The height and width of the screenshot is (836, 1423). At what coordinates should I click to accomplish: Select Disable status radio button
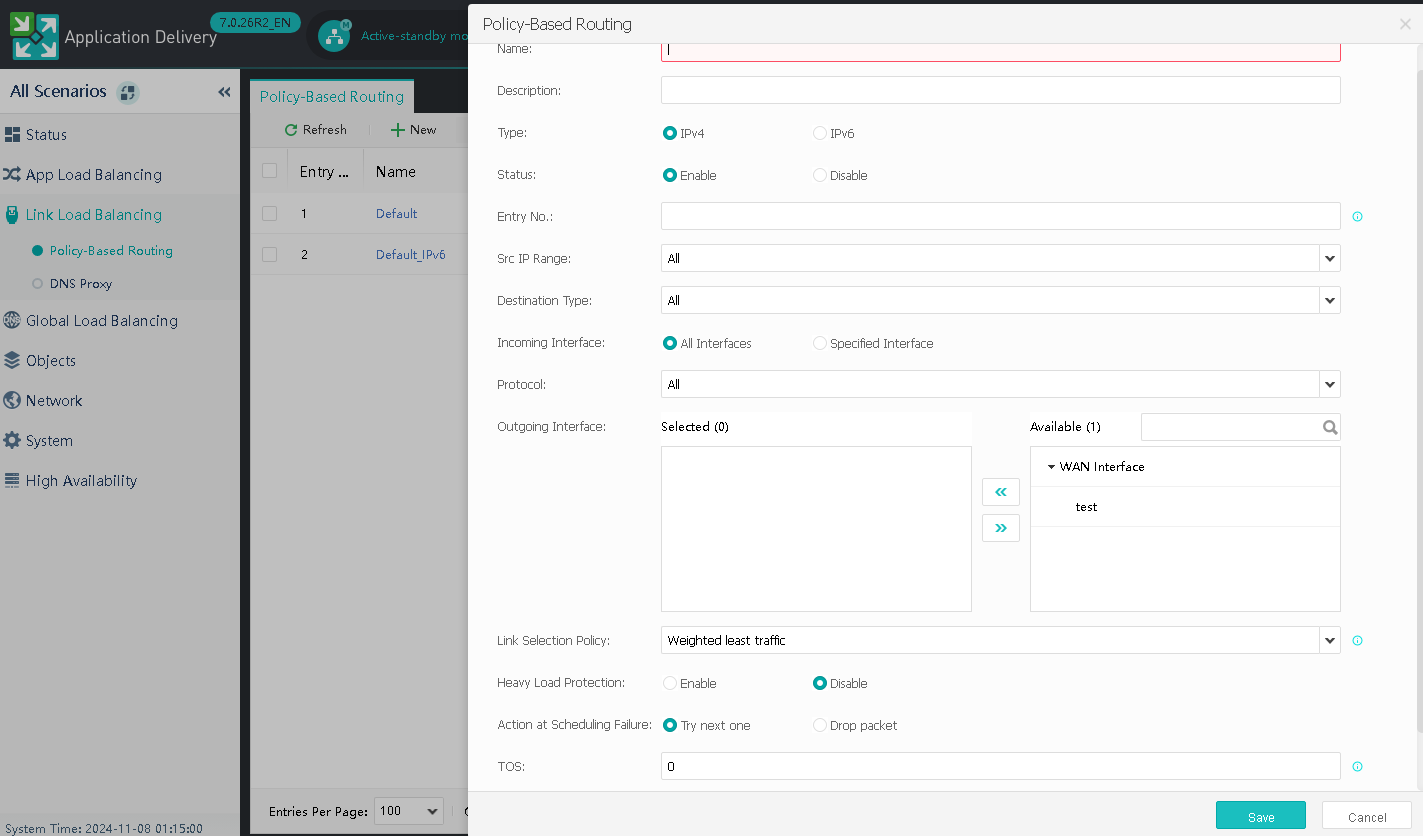click(820, 175)
